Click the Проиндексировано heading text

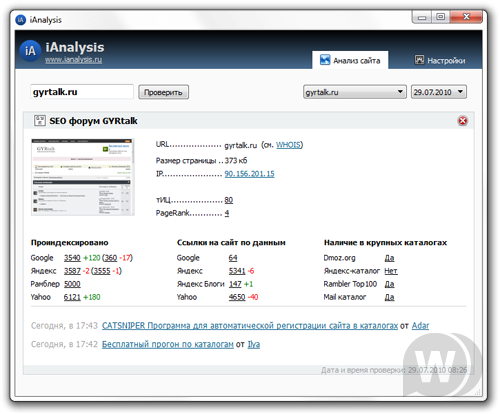70,243
